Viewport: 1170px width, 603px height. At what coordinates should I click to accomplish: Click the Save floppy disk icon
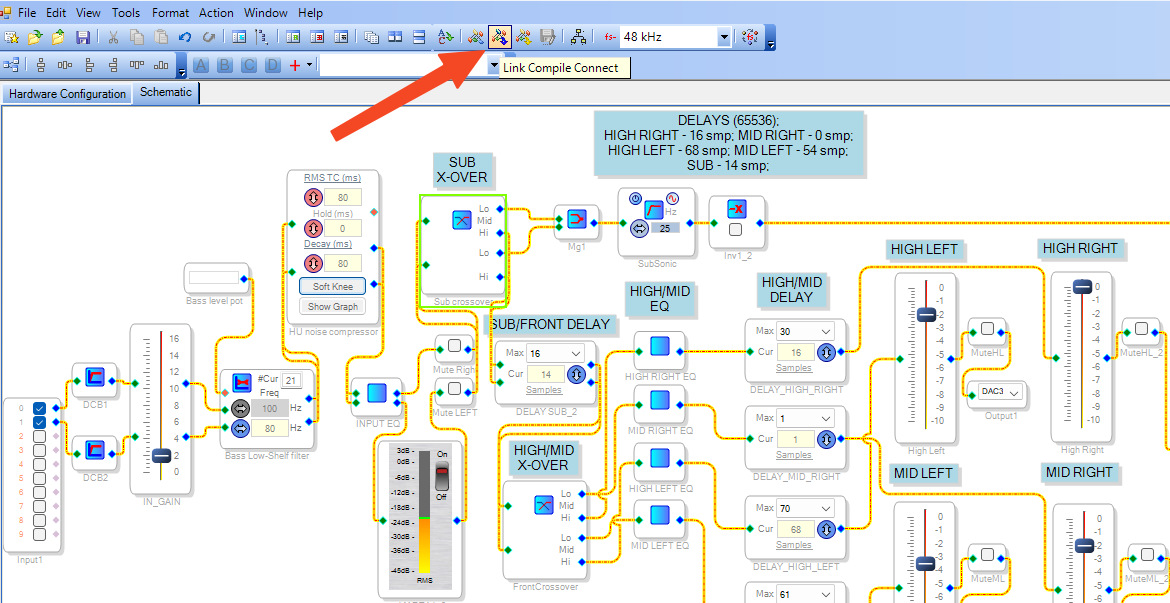pyautogui.click(x=83, y=37)
